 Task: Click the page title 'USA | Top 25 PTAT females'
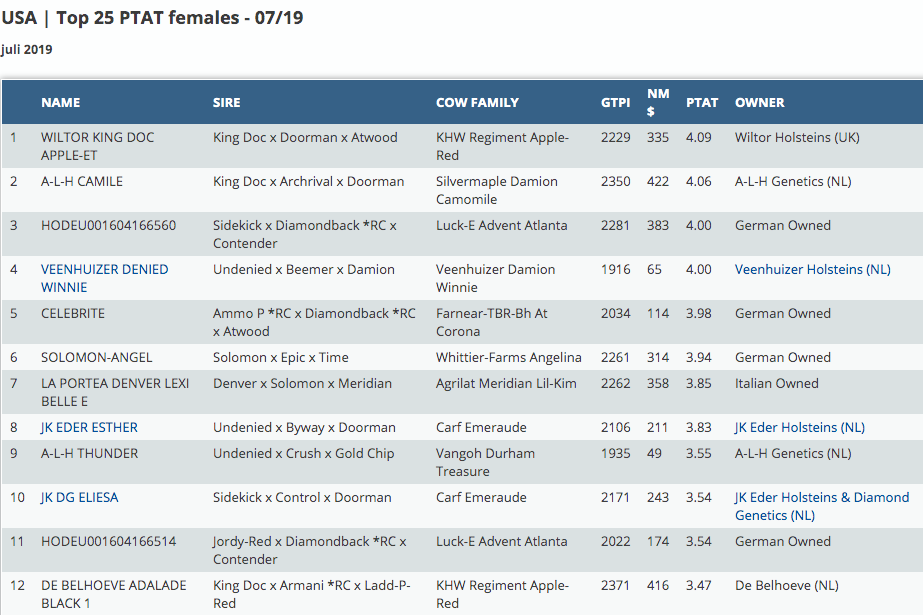152,18
